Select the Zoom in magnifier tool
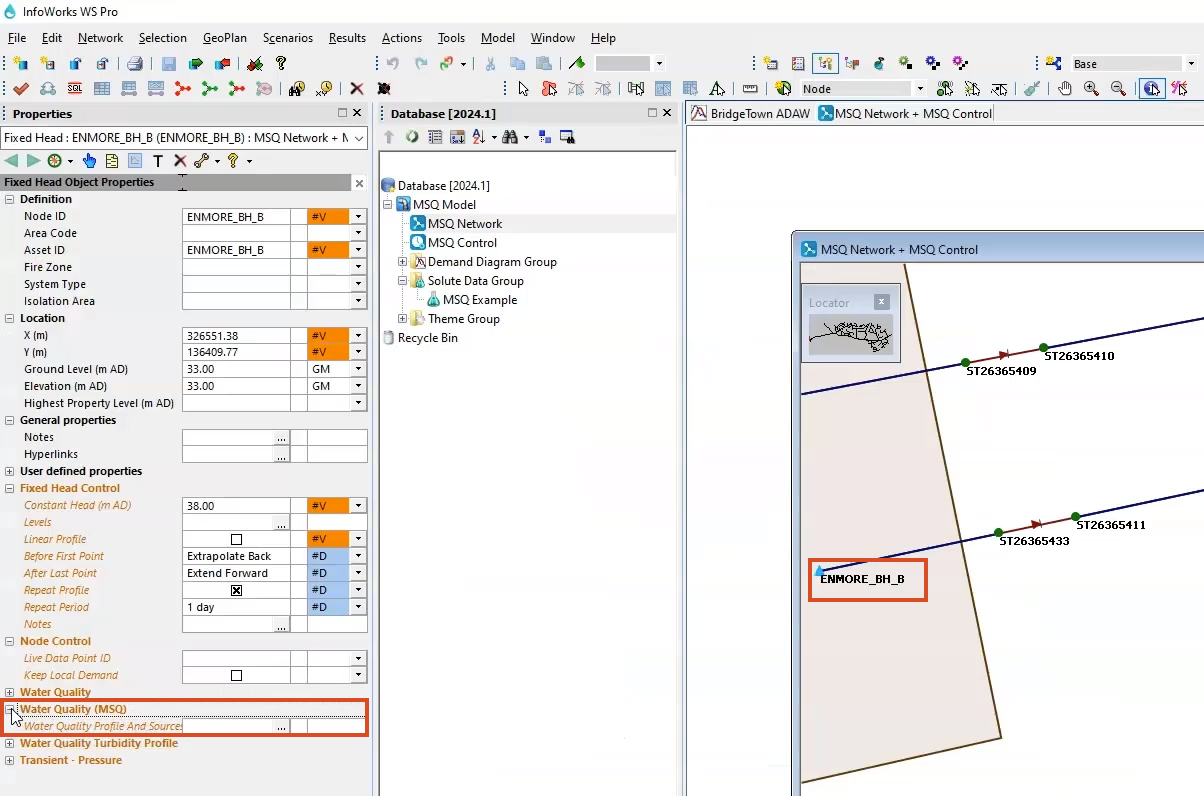 pyautogui.click(x=1091, y=89)
